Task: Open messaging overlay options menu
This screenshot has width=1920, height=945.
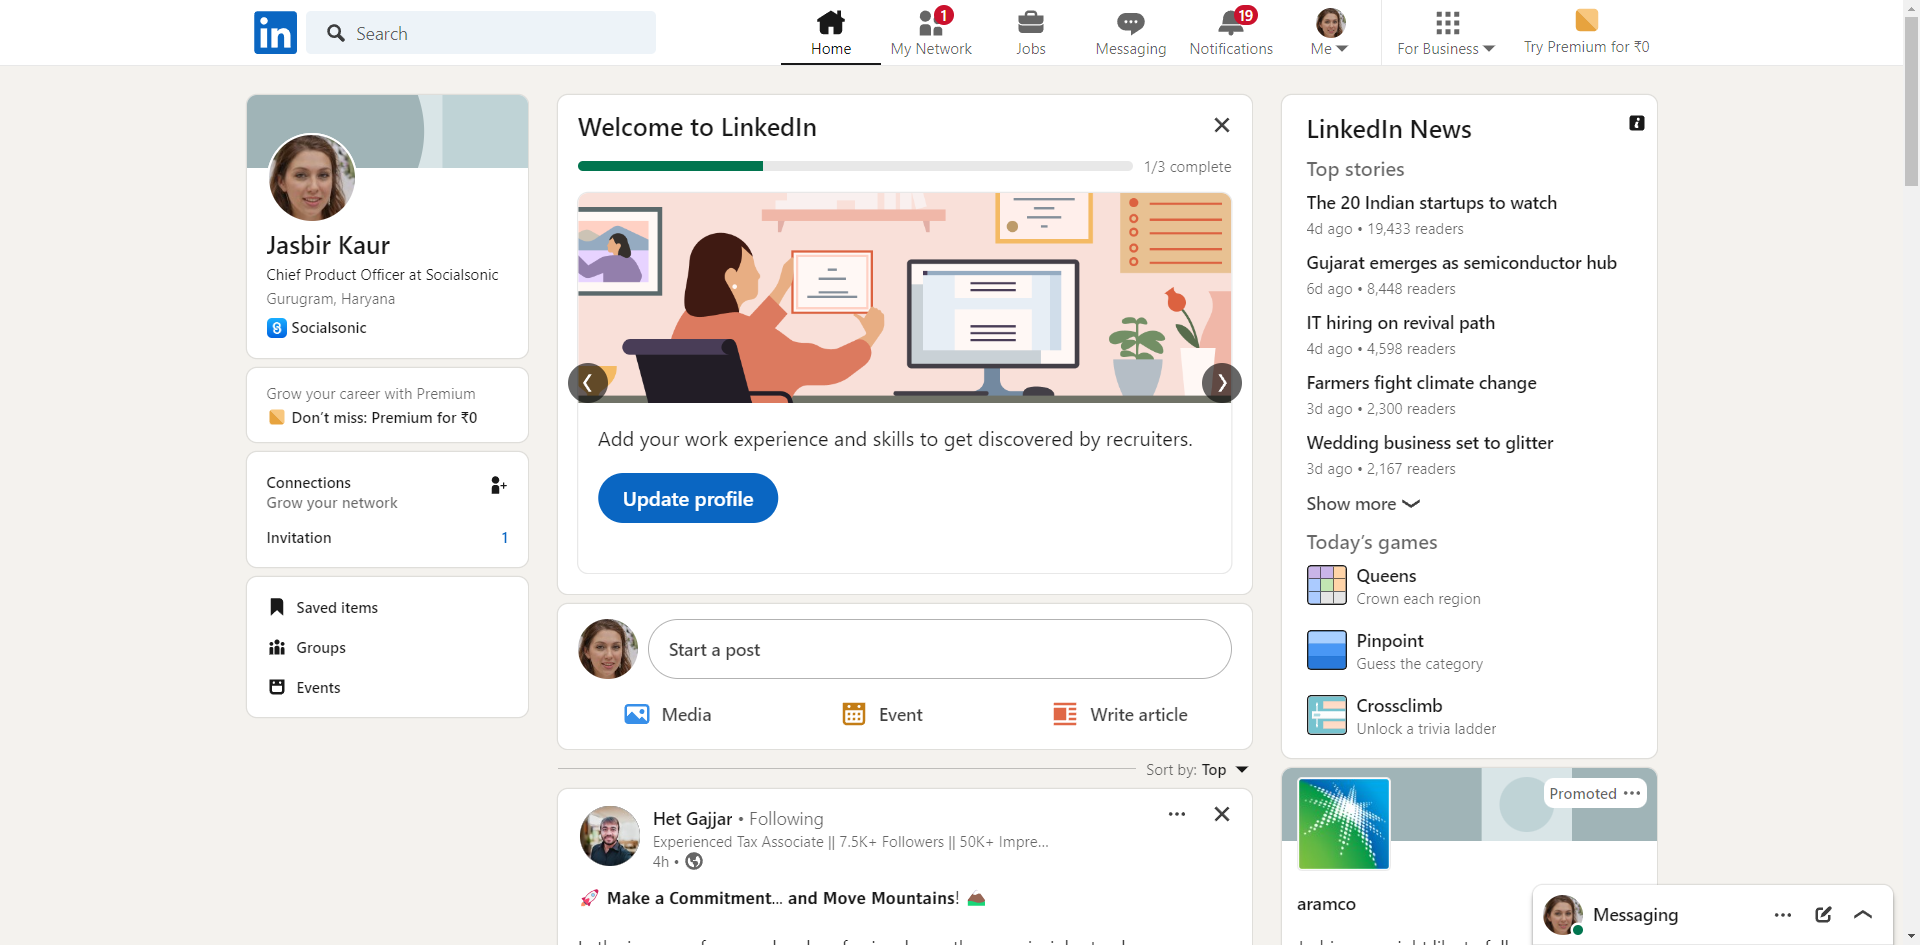Action: coord(1783,915)
